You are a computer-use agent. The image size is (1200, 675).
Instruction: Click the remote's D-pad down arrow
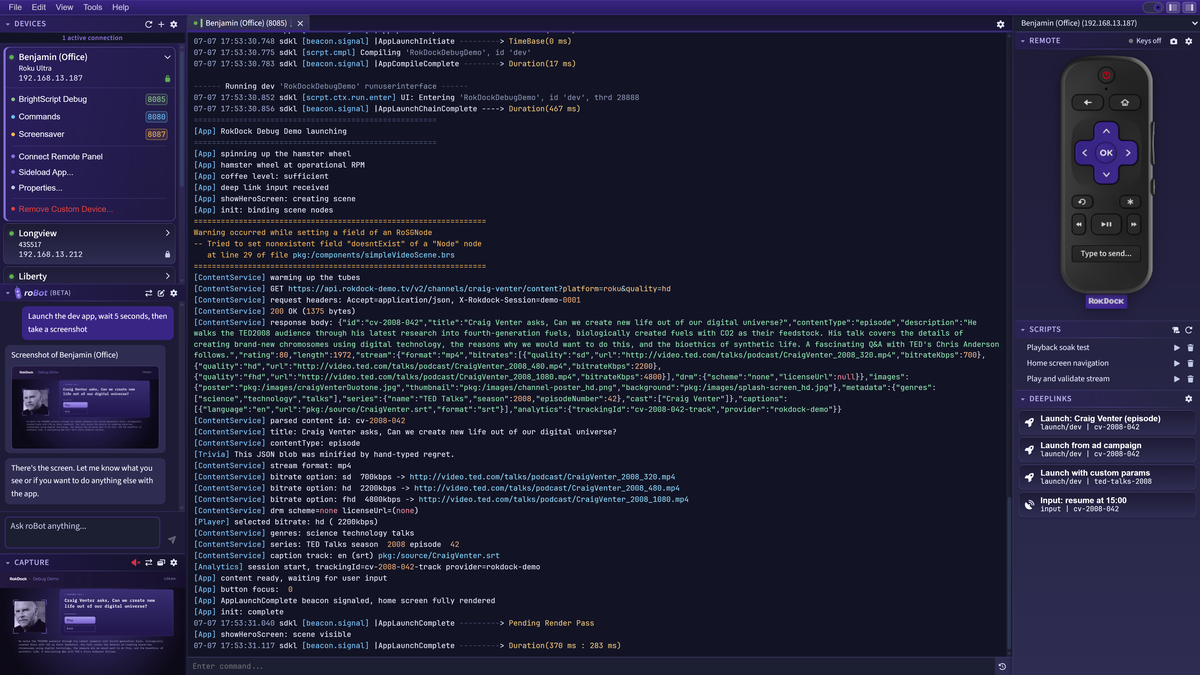point(1106,176)
